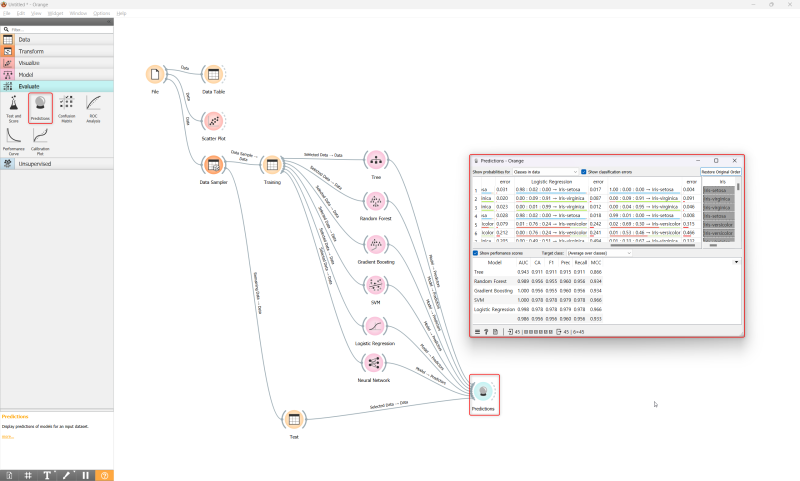
Task: Expand the Data category in the toolbox
Action: coord(57,39)
